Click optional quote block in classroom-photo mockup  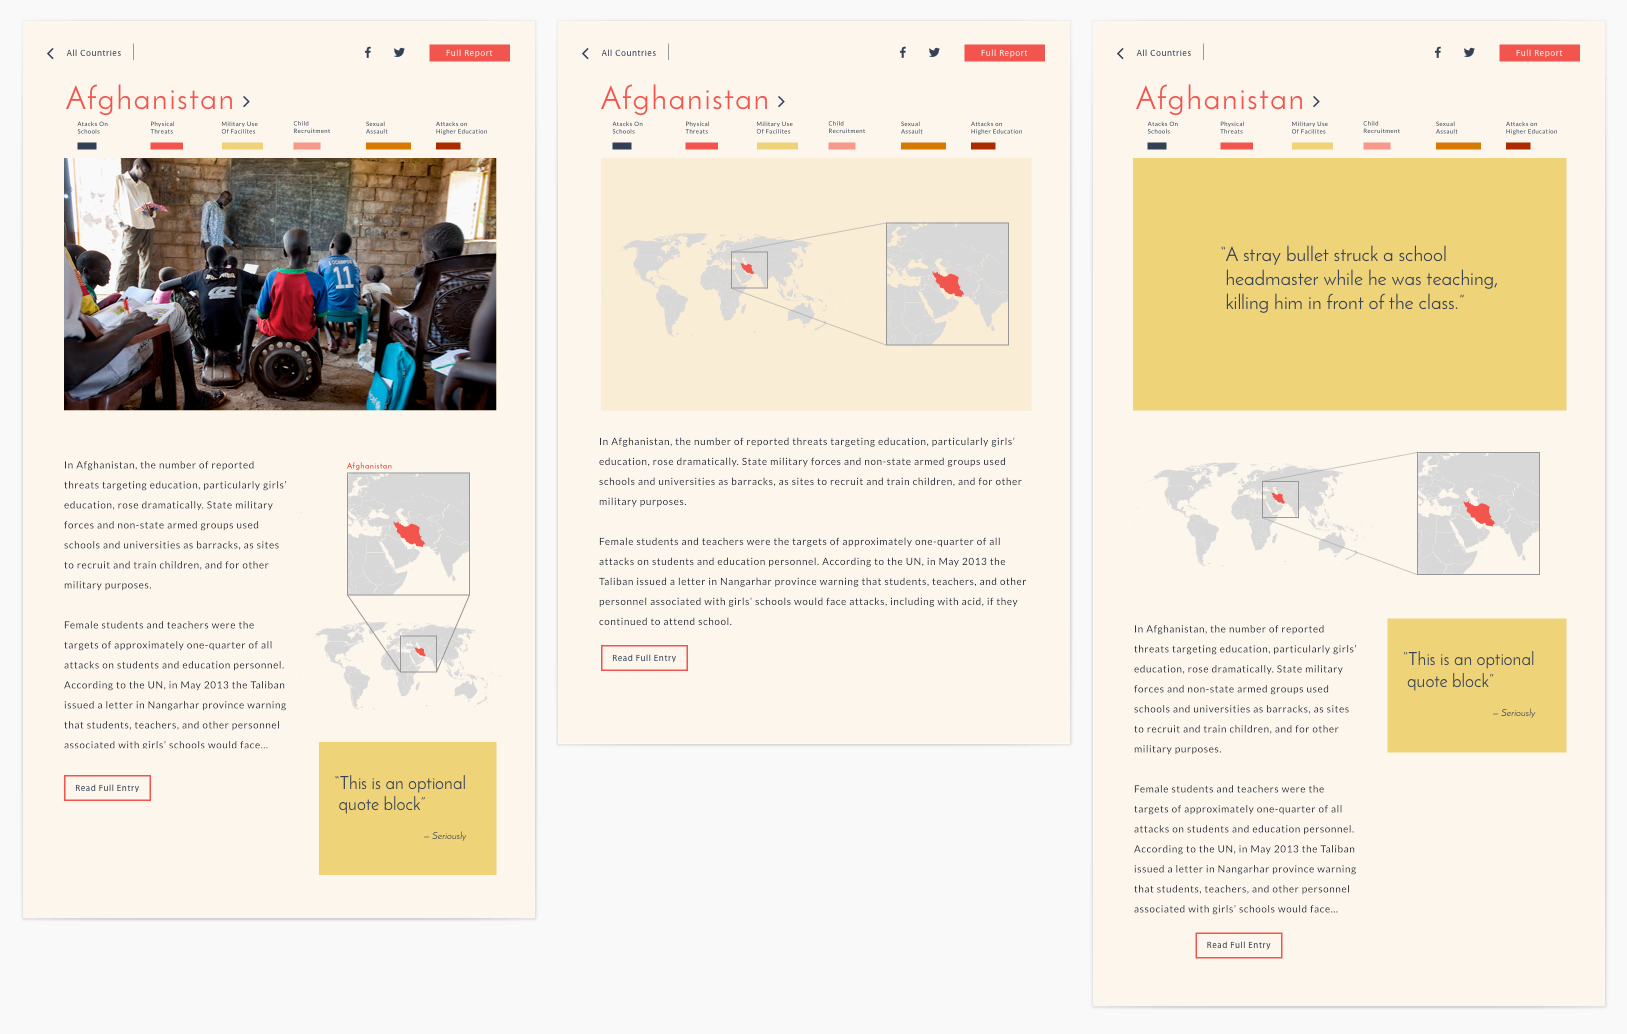coord(407,808)
